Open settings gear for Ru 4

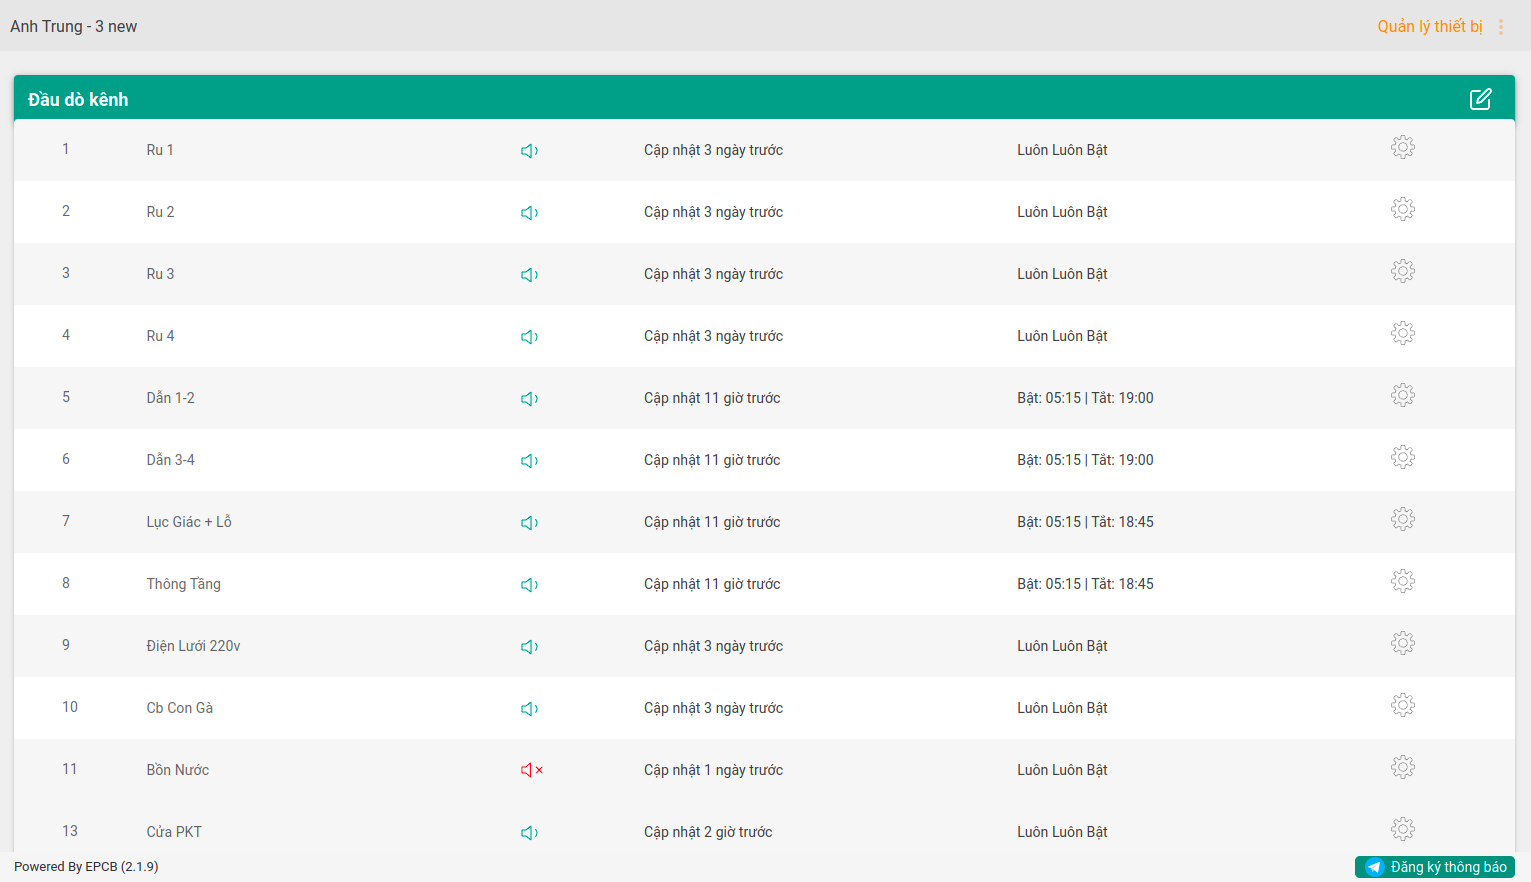(1403, 333)
